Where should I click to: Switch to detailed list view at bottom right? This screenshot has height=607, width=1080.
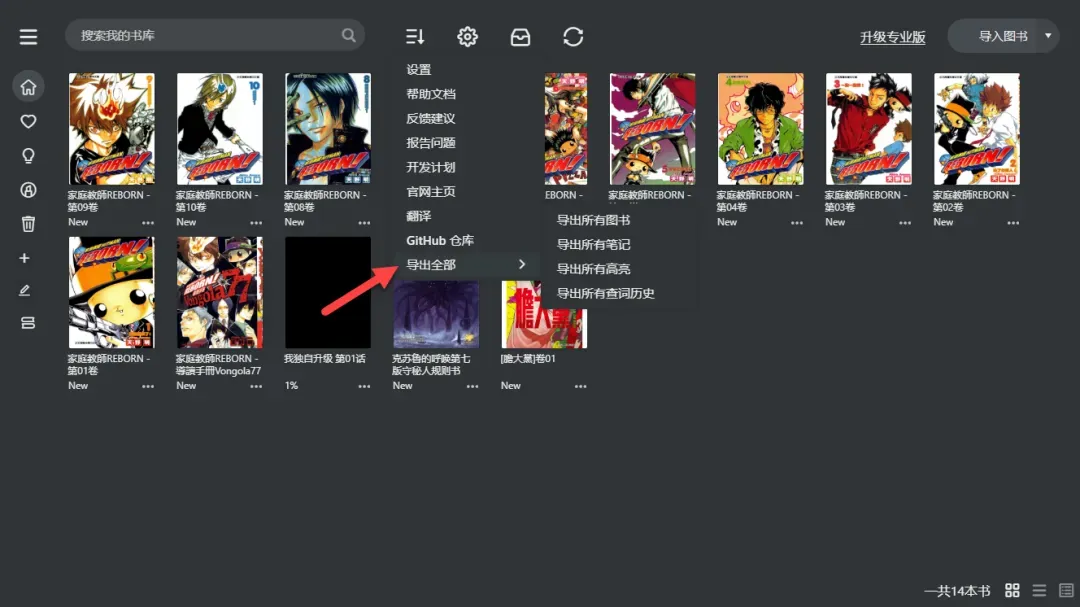1064,590
